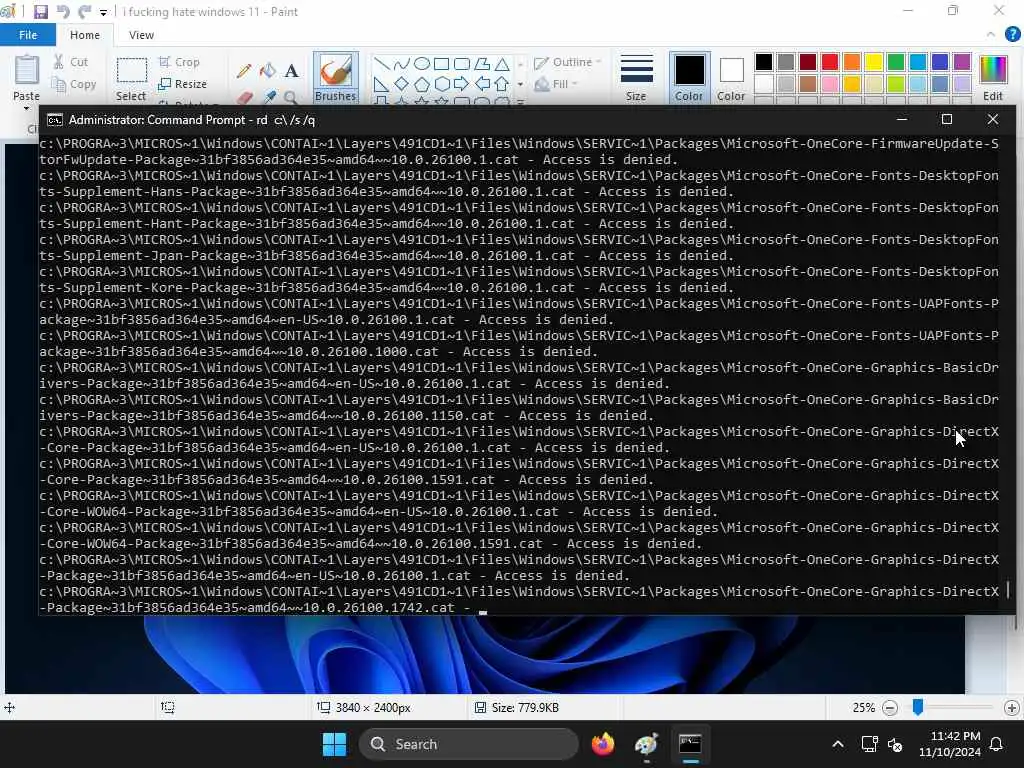1024x768 pixels.
Task: Click the Paste clipboard button
Action: 27,71
